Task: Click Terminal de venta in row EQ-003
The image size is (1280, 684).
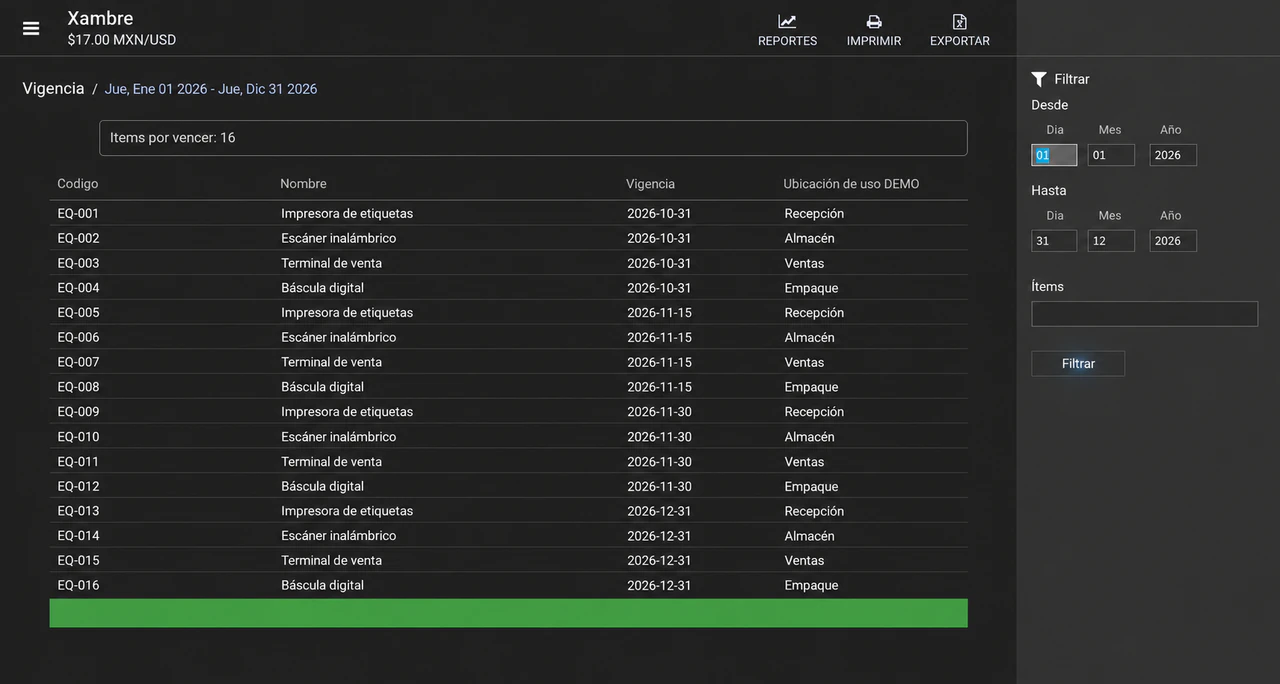Action: tap(331, 263)
